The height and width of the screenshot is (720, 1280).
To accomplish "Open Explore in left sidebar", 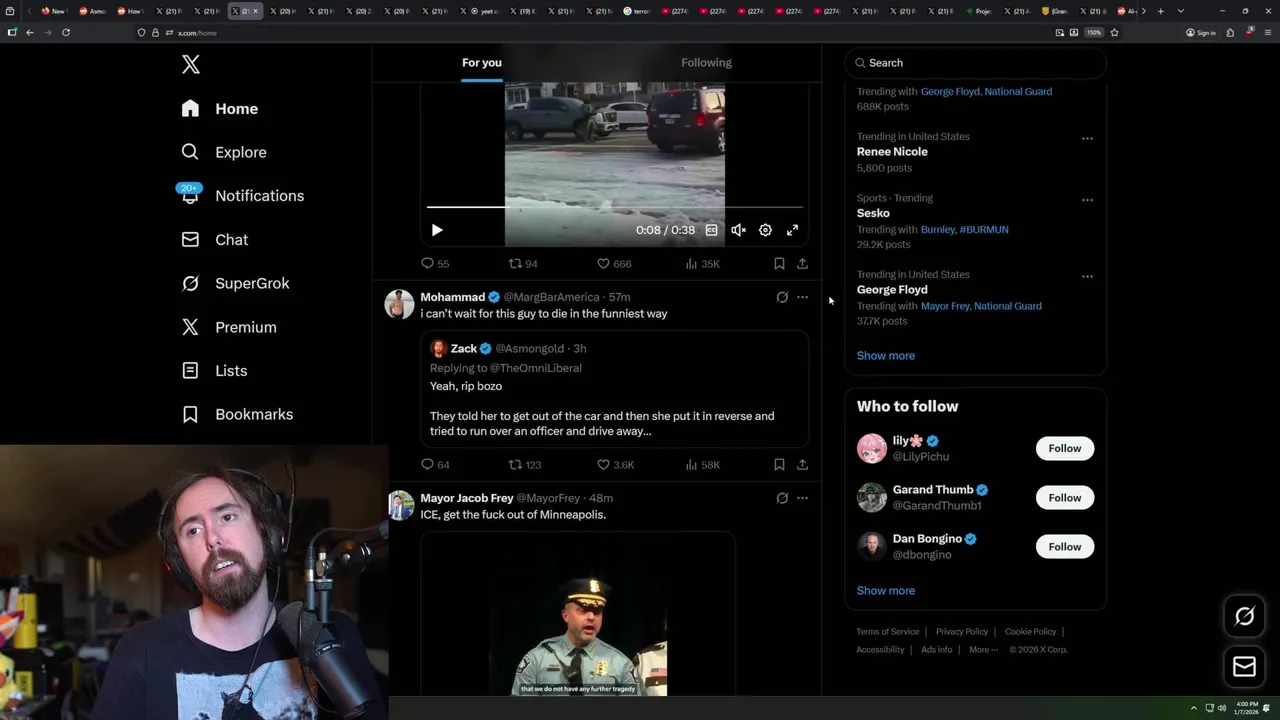I will (224, 152).
